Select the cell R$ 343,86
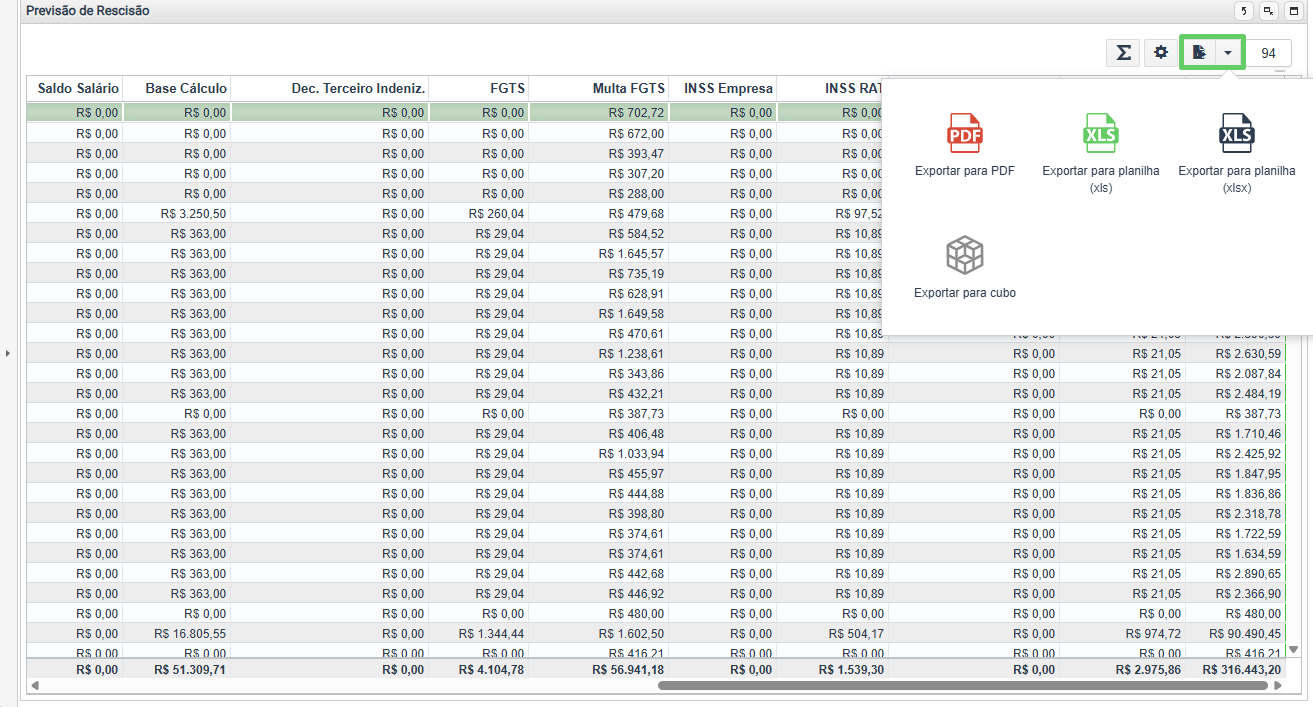The width and height of the screenshot is (1313, 707). tap(599, 373)
